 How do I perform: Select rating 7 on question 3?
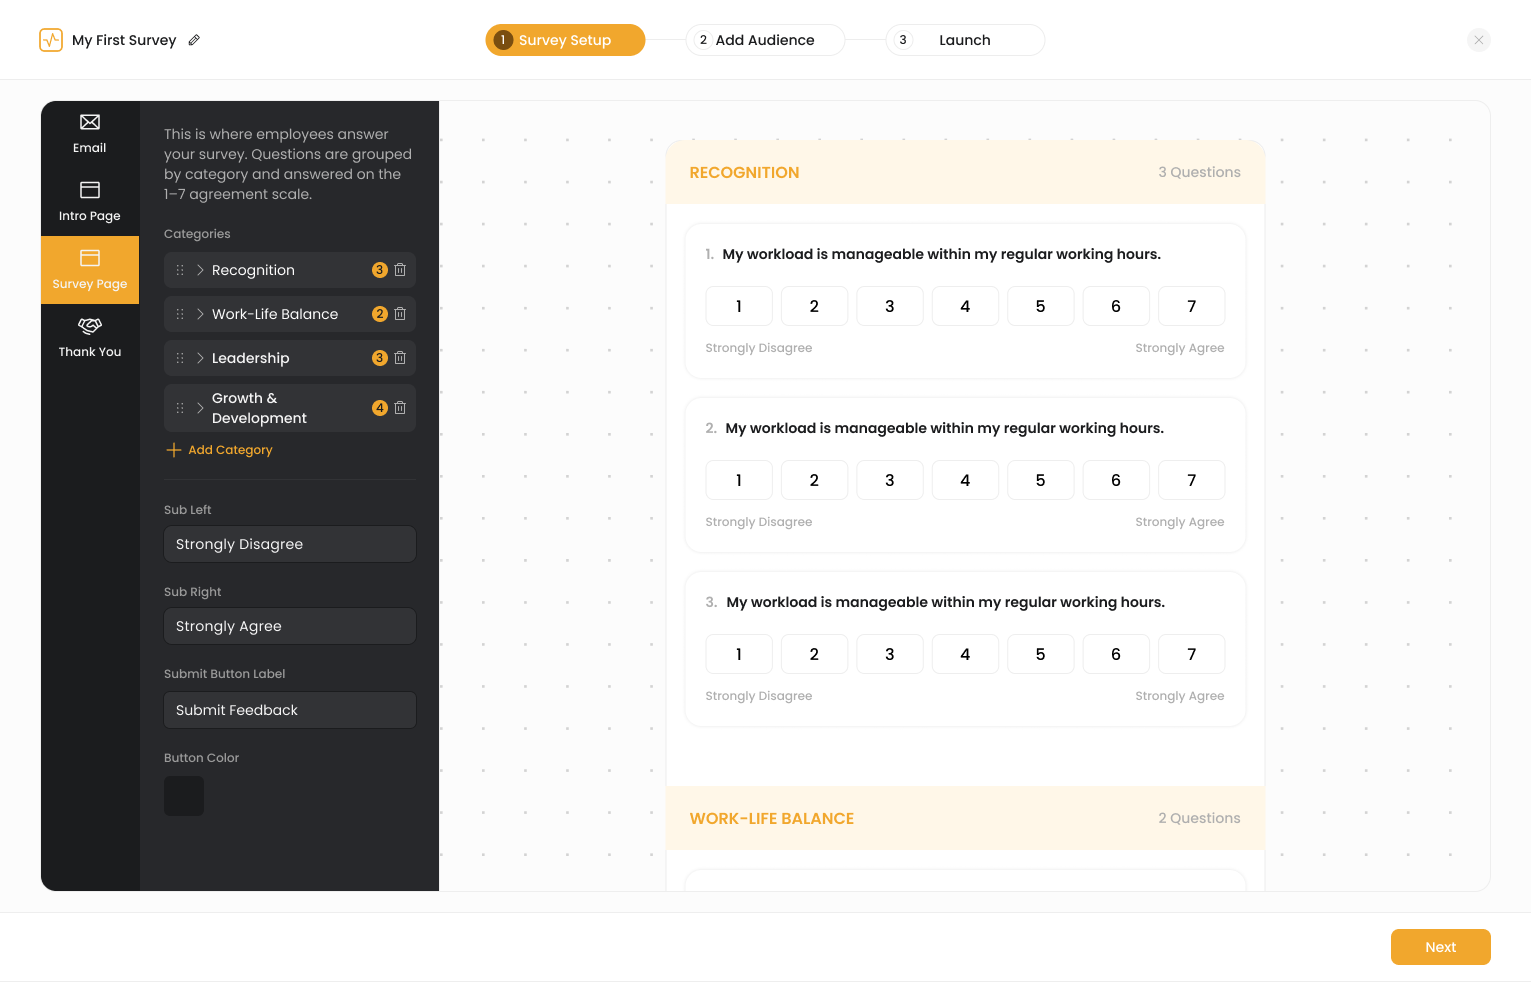pyautogui.click(x=1191, y=654)
